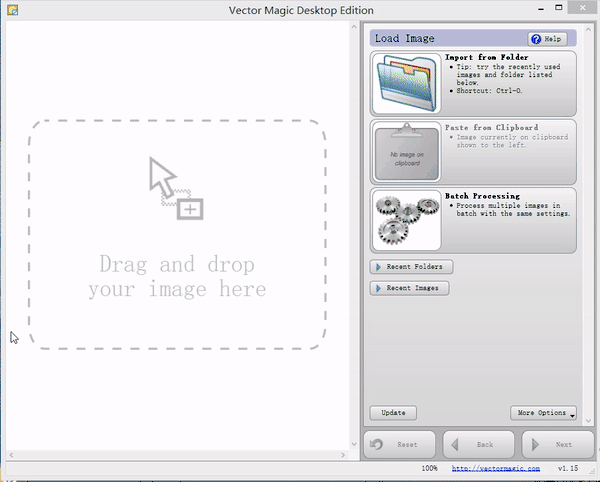Click the canvas vertical scrollbar down arrow

tap(354, 444)
